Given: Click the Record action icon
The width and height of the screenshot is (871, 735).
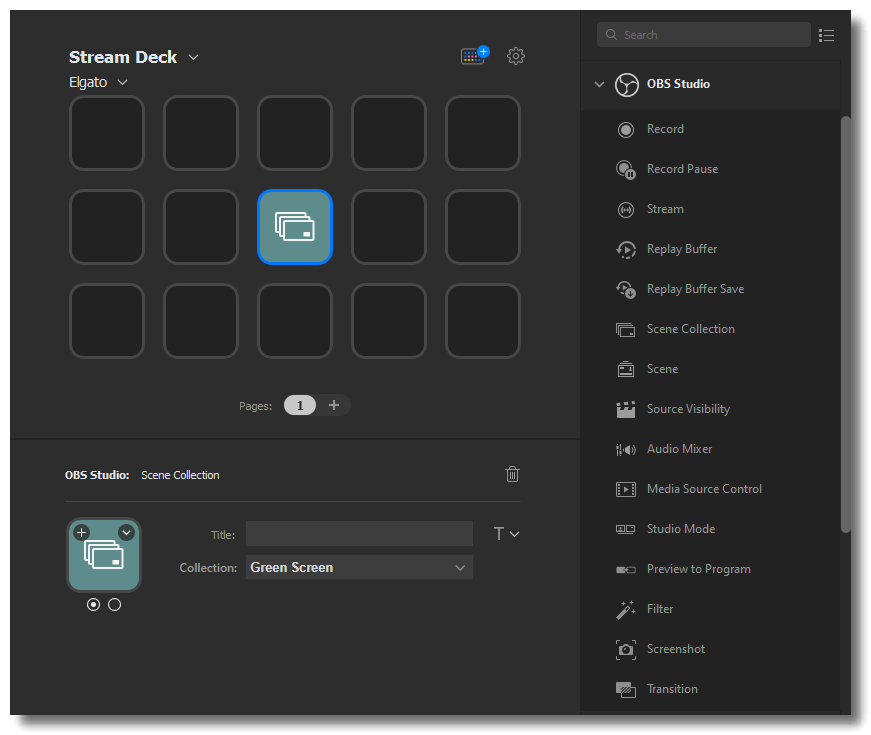Looking at the screenshot, I should tap(625, 129).
